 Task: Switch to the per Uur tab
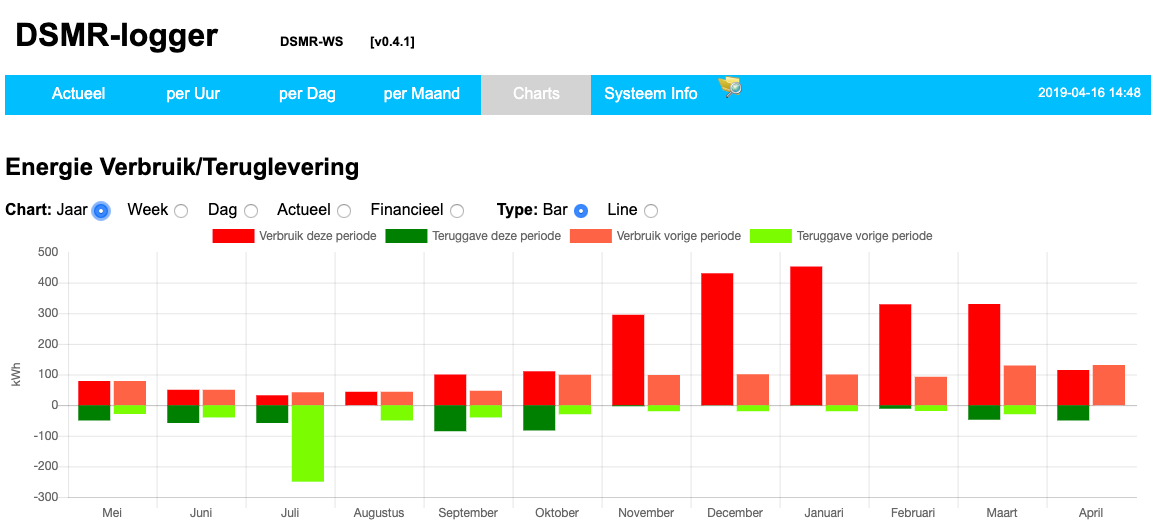[x=193, y=94]
